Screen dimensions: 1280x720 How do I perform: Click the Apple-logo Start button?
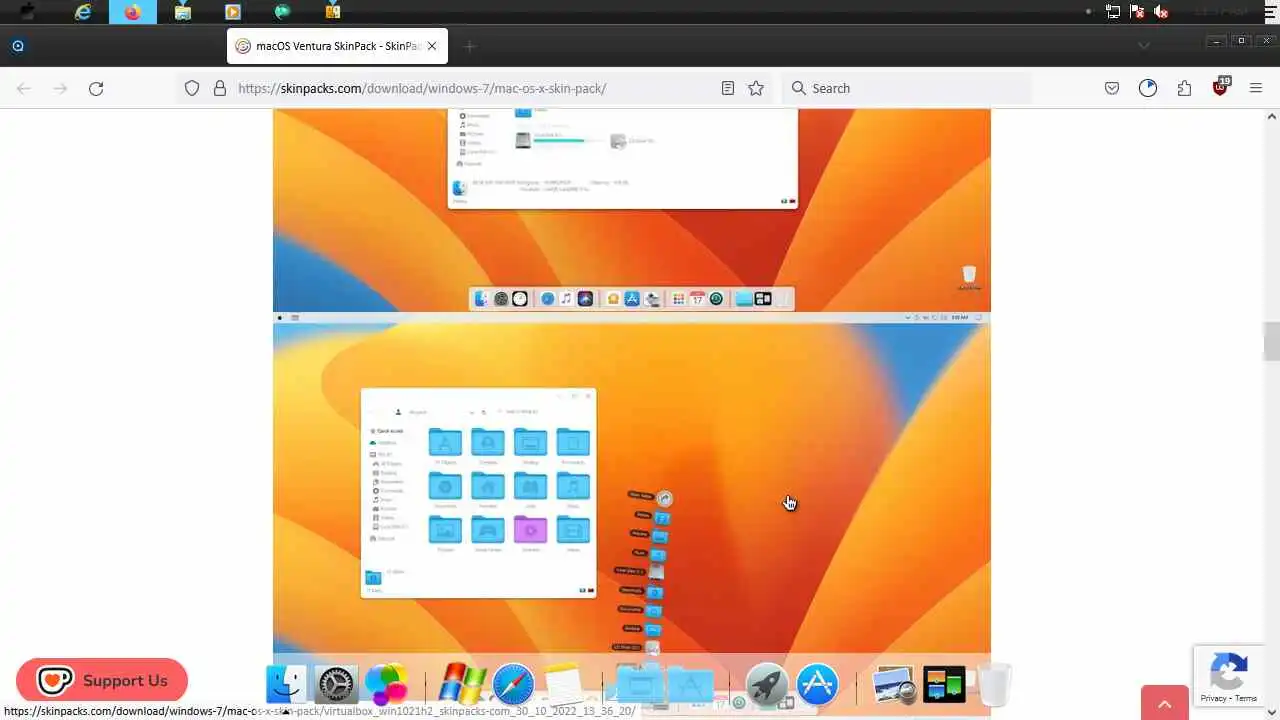coord(27,12)
